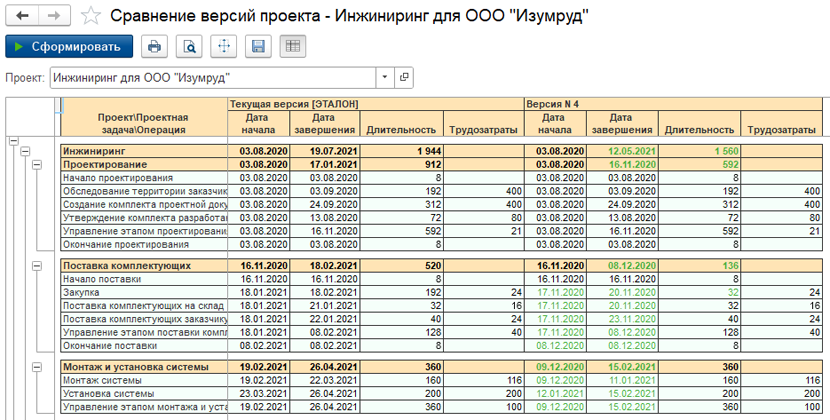Select the green 16.11.2020 end date in Проектирование row

point(622,164)
